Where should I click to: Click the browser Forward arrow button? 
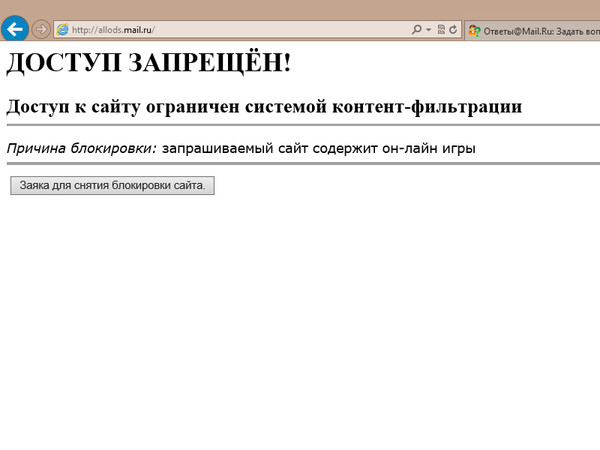pyautogui.click(x=41, y=29)
